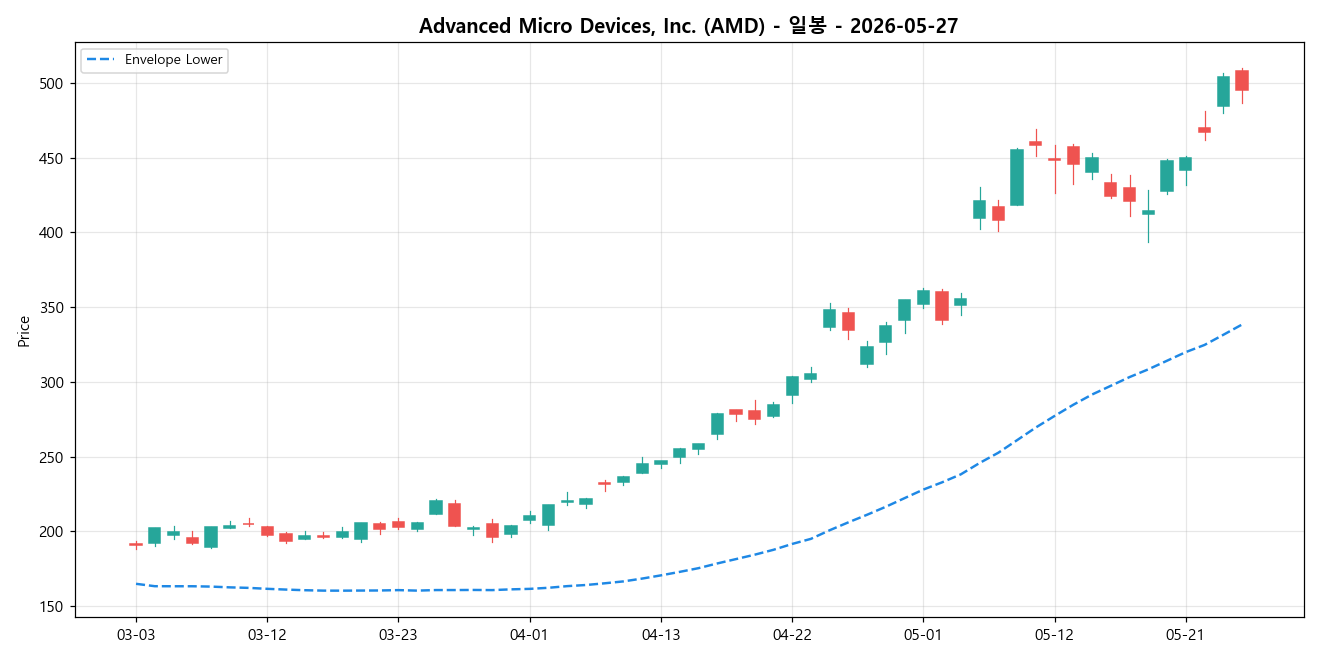Screen dimensions: 1320x660
Task: Click the 'Envelope Lower' legend label
Action: coord(173,60)
